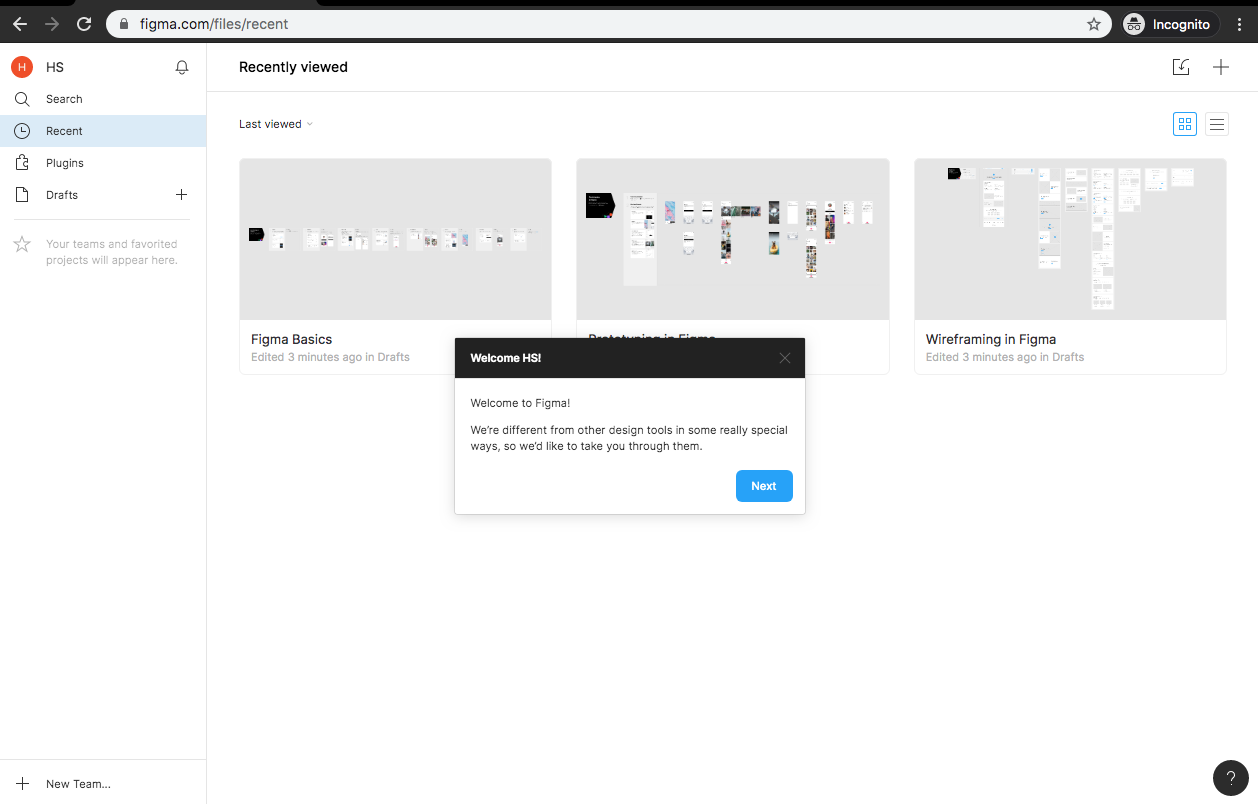Click the Figma Basics file title

(292, 339)
